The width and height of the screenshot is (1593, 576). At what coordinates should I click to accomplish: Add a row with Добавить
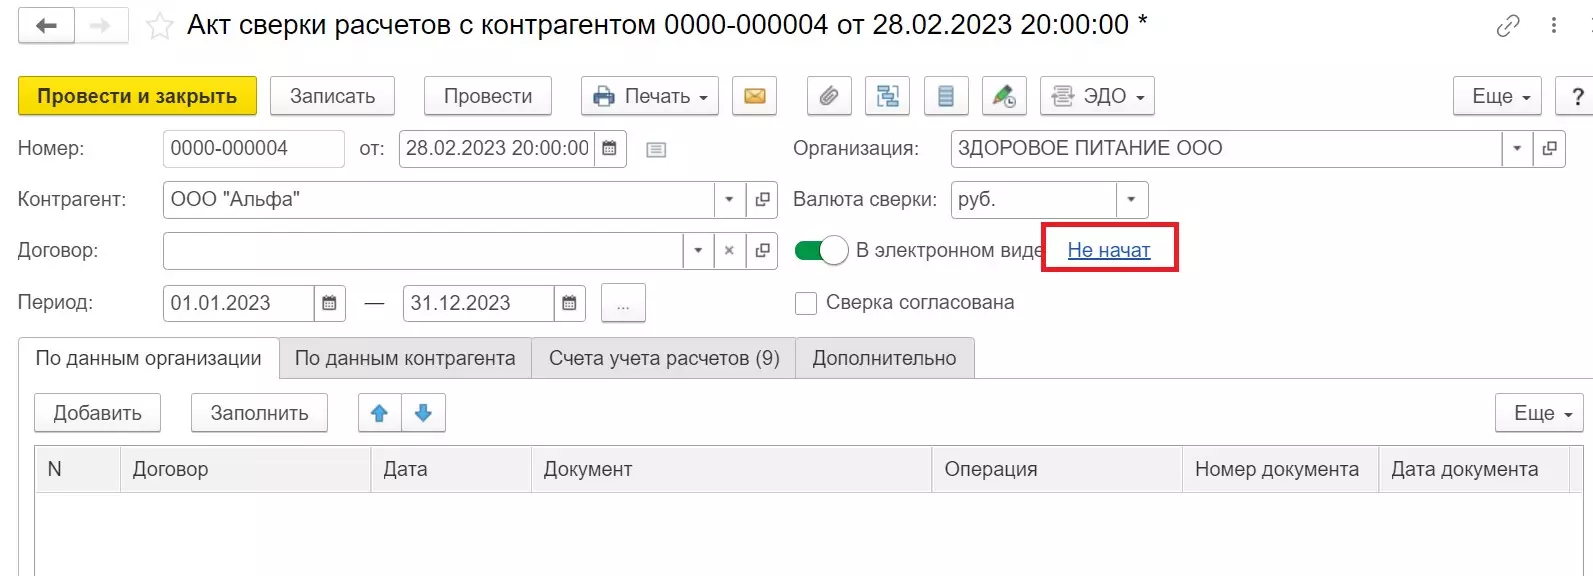tap(97, 413)
